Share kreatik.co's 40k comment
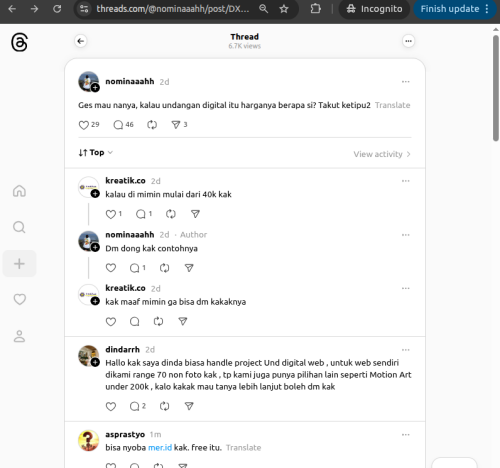Image resolution: width=500 pixels, height=468 pixels. (x=195, y=214)
